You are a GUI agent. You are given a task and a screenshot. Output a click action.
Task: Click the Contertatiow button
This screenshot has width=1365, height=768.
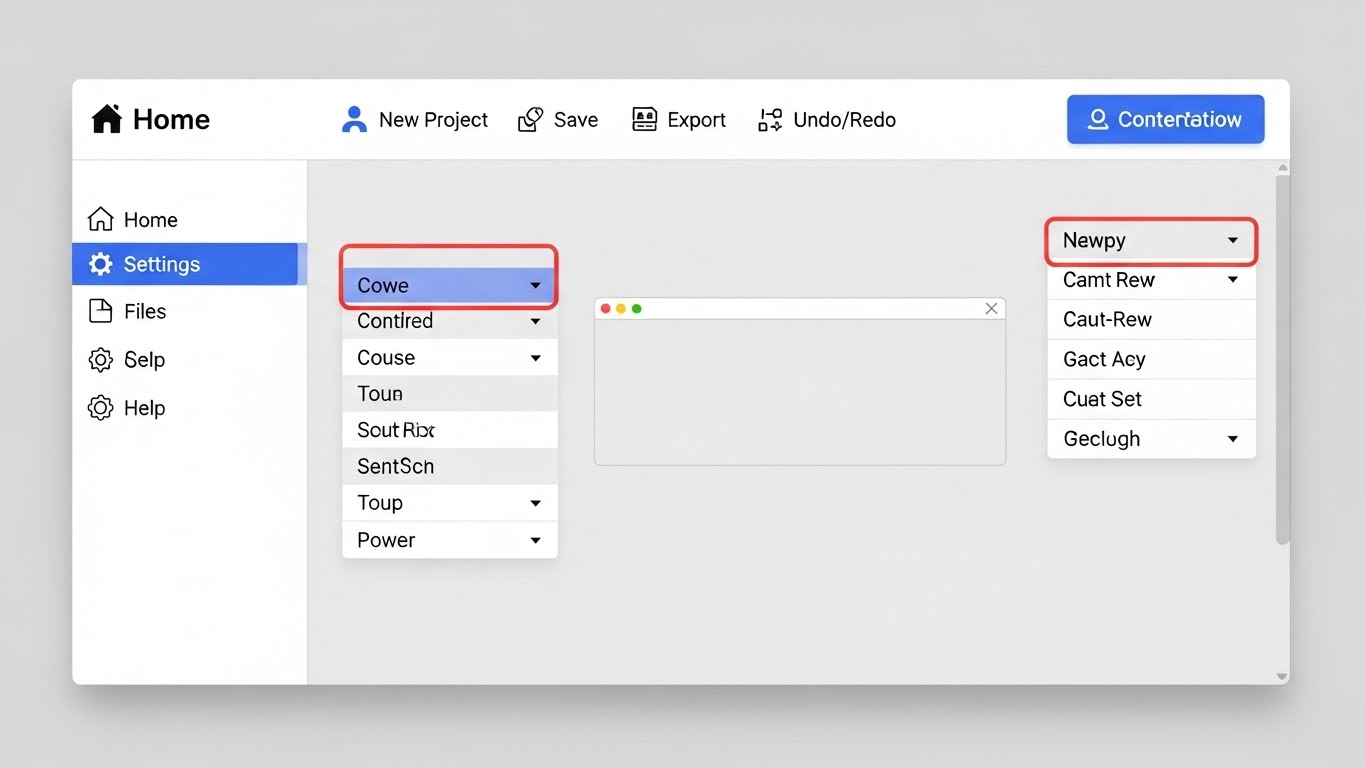point(1165,119)
